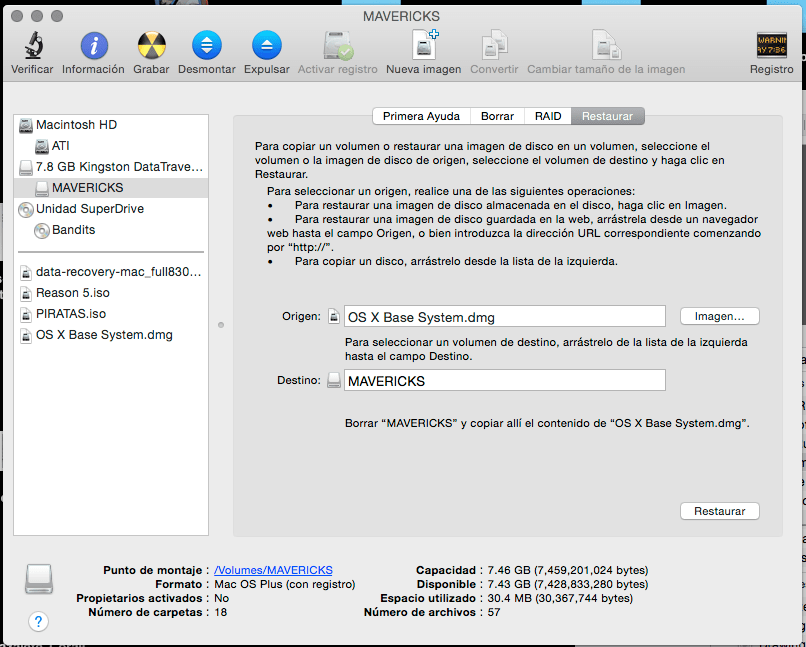The width and height of the screenshot is (806, 647).
Task: Click the Destino text field
Action: 504,381
